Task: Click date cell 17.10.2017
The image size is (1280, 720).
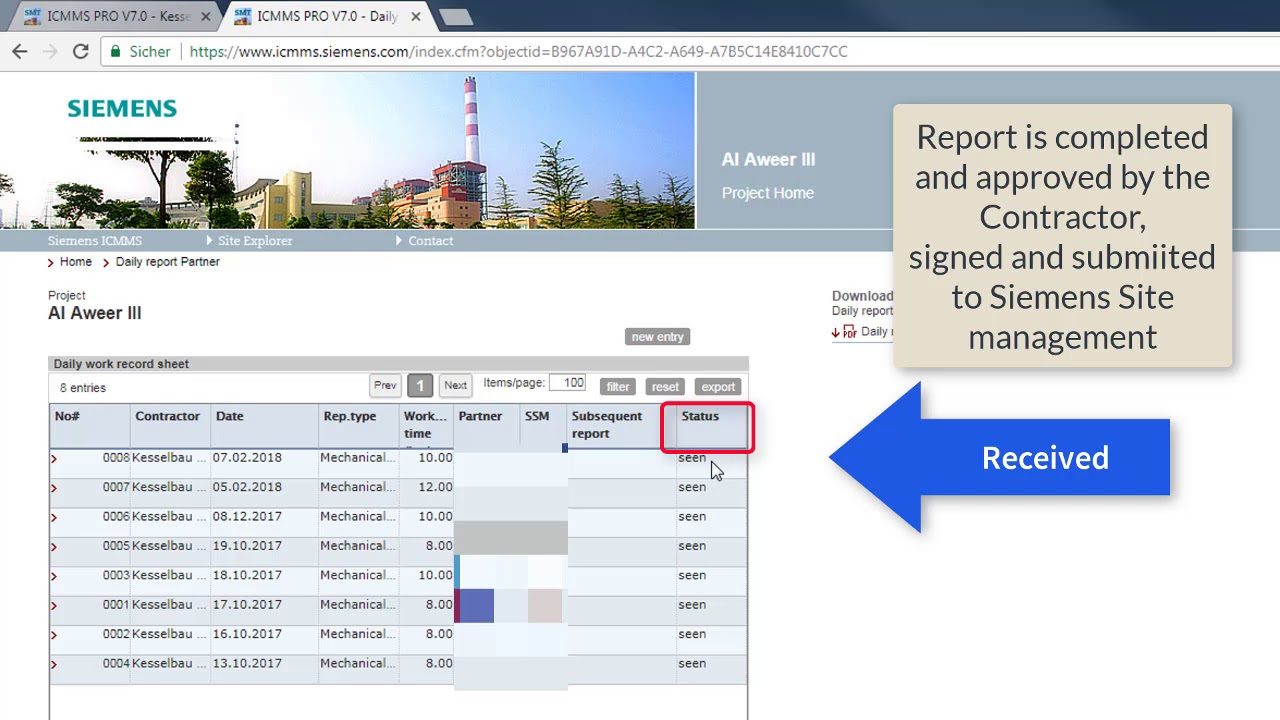Action: (247, 605)
